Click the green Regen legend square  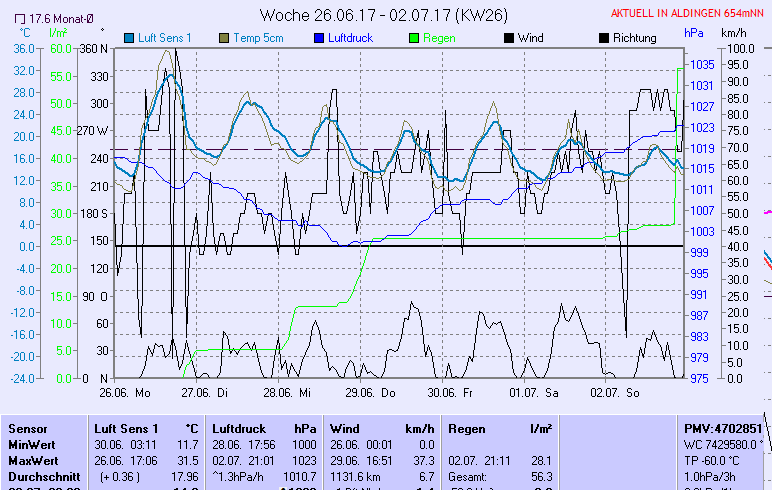pos(416,38)
